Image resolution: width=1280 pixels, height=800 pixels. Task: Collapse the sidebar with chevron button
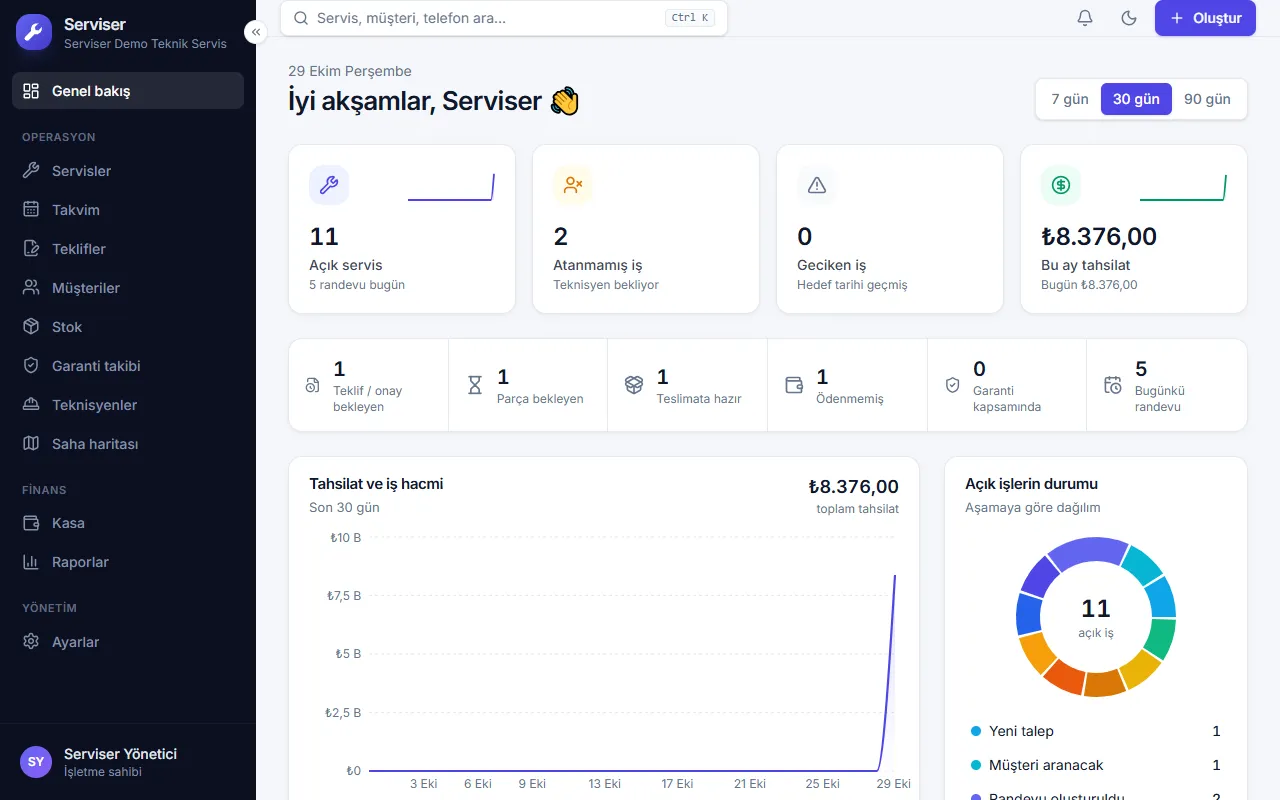click(256, 32)
